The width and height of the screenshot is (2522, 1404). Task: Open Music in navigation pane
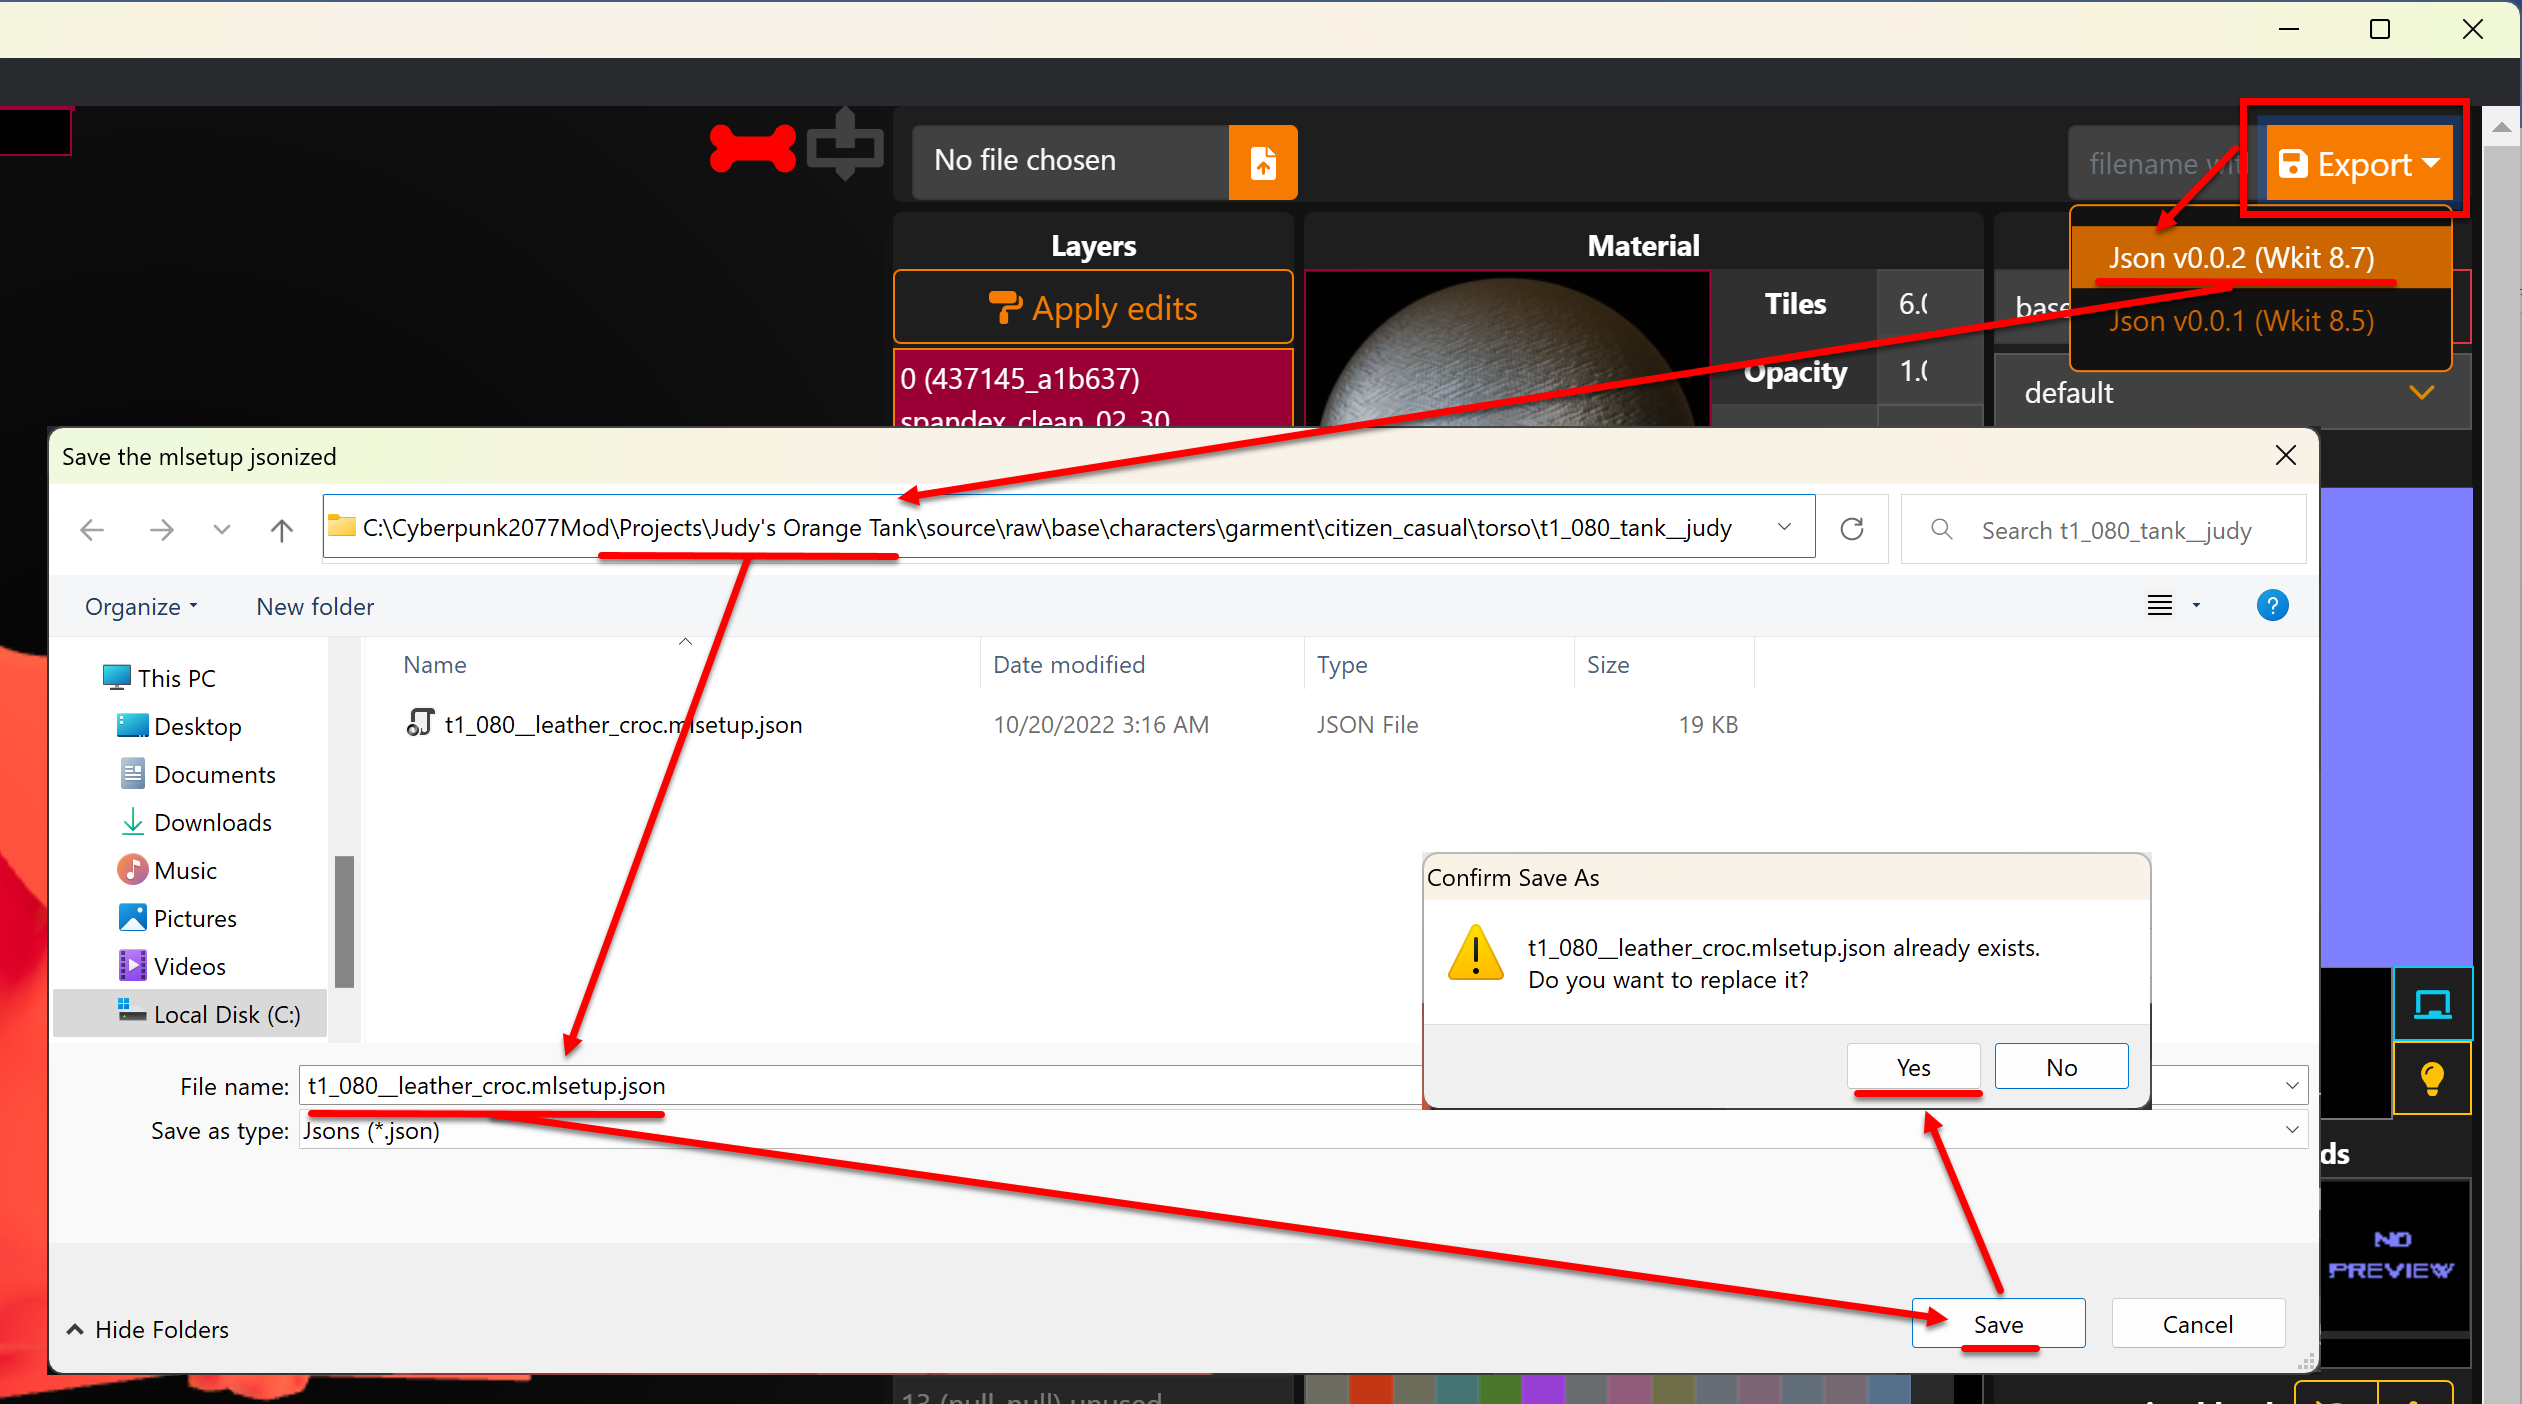coord(168,870)
